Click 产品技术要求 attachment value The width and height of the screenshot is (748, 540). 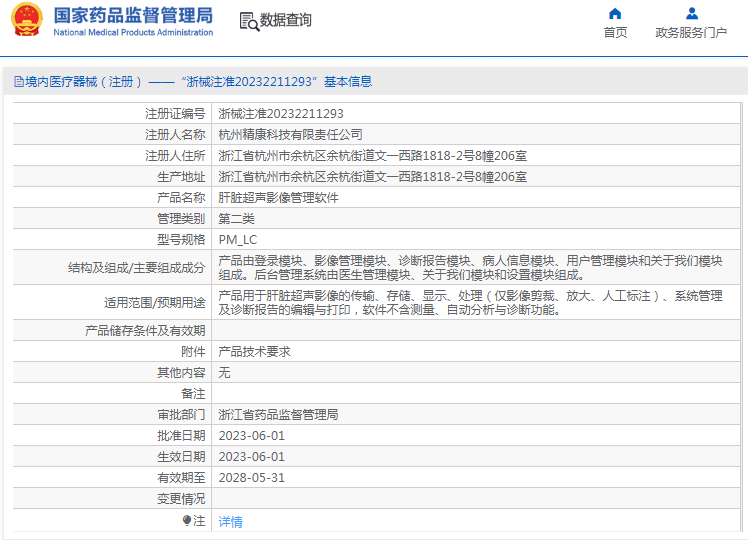click(x=254, y=352)
